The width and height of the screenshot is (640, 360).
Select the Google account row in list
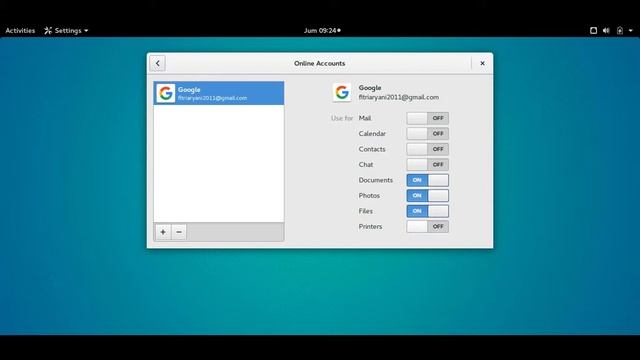[219, 93]
